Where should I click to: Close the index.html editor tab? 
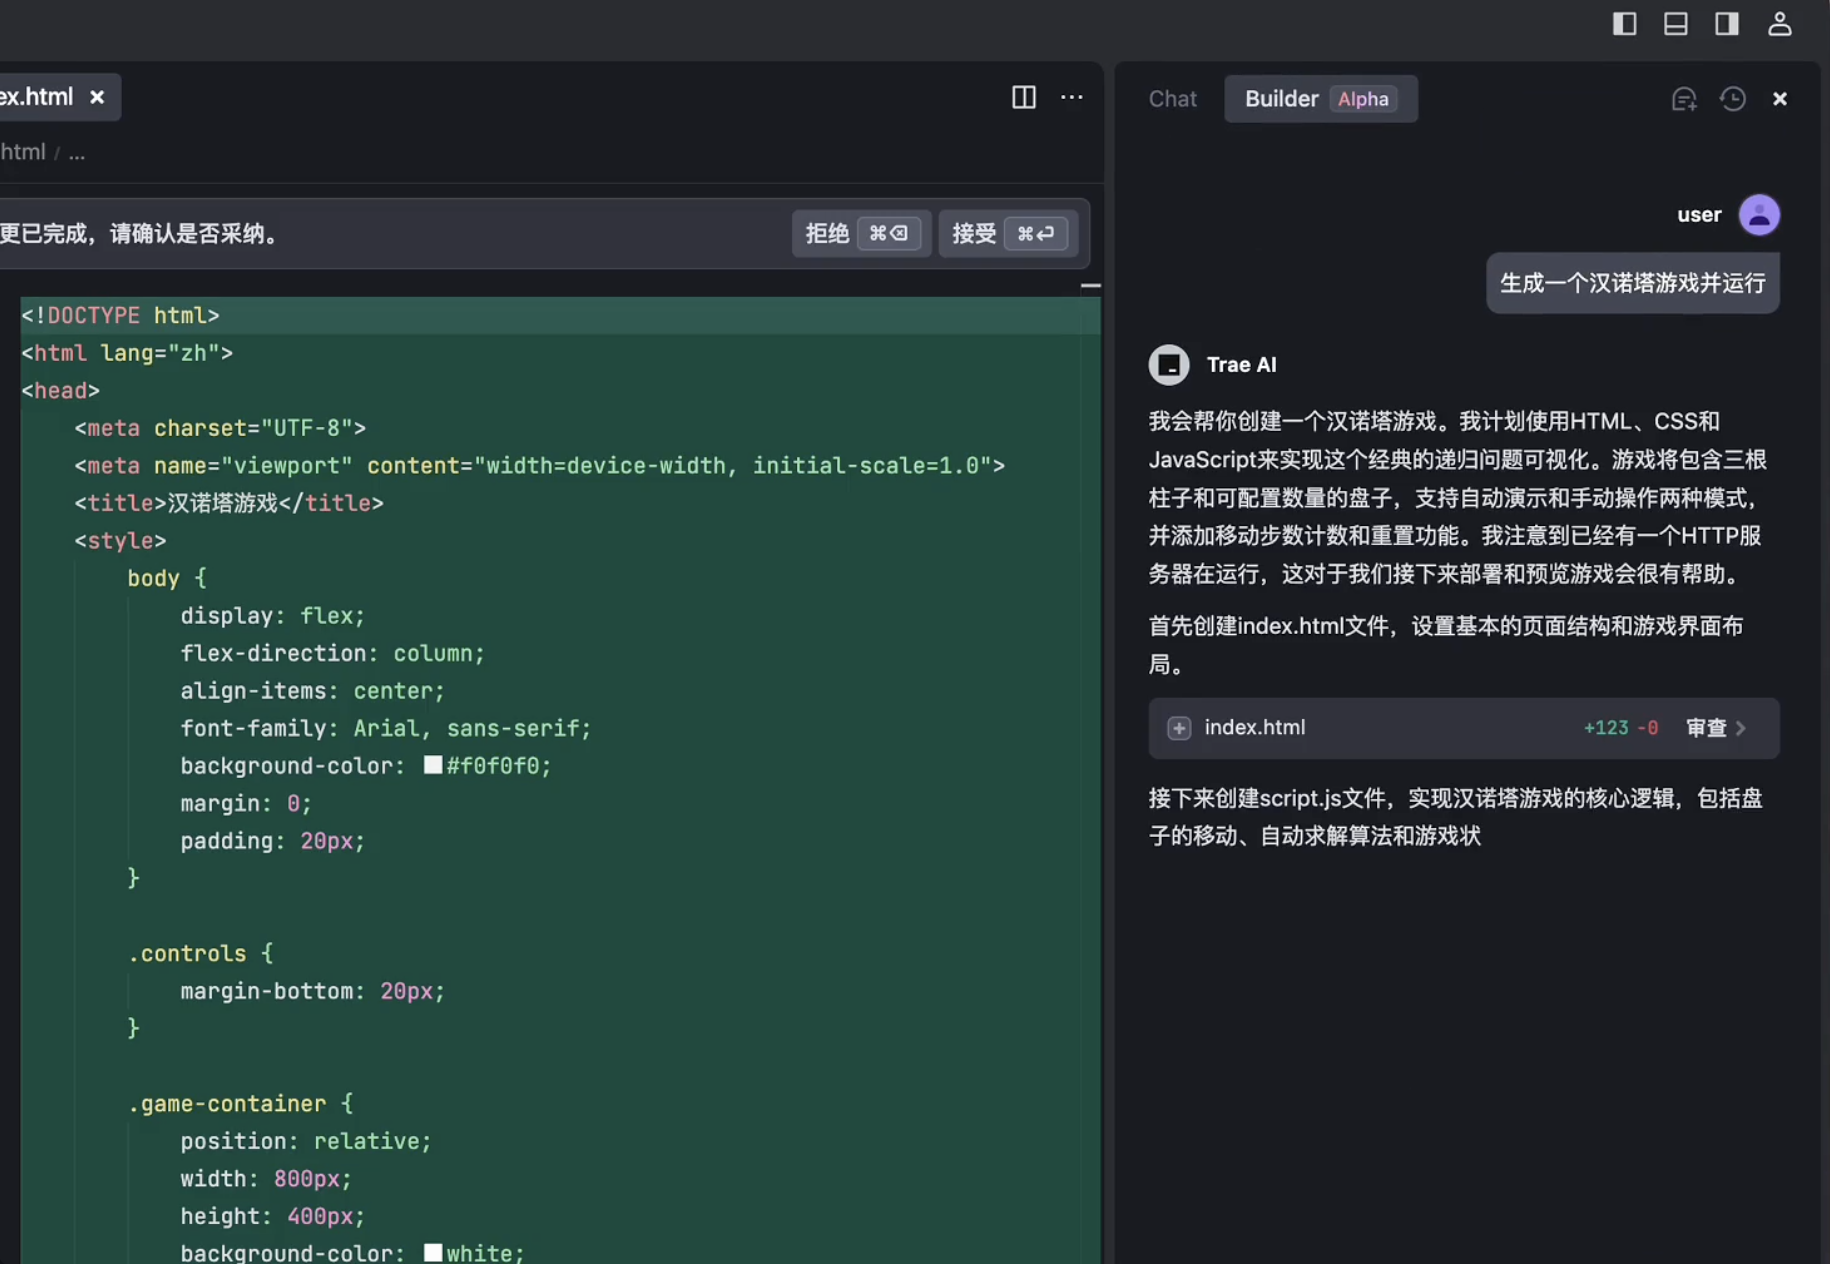(x=97, y=97)
